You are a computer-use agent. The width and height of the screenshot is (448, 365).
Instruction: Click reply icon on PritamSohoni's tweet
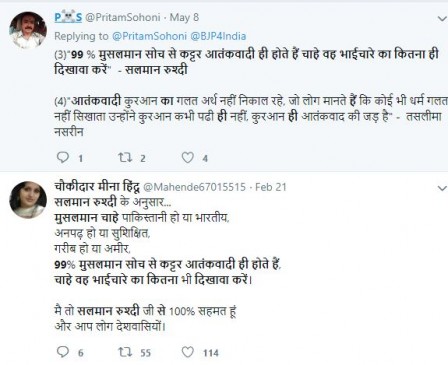pyautogui.click(x=63, y=157)
